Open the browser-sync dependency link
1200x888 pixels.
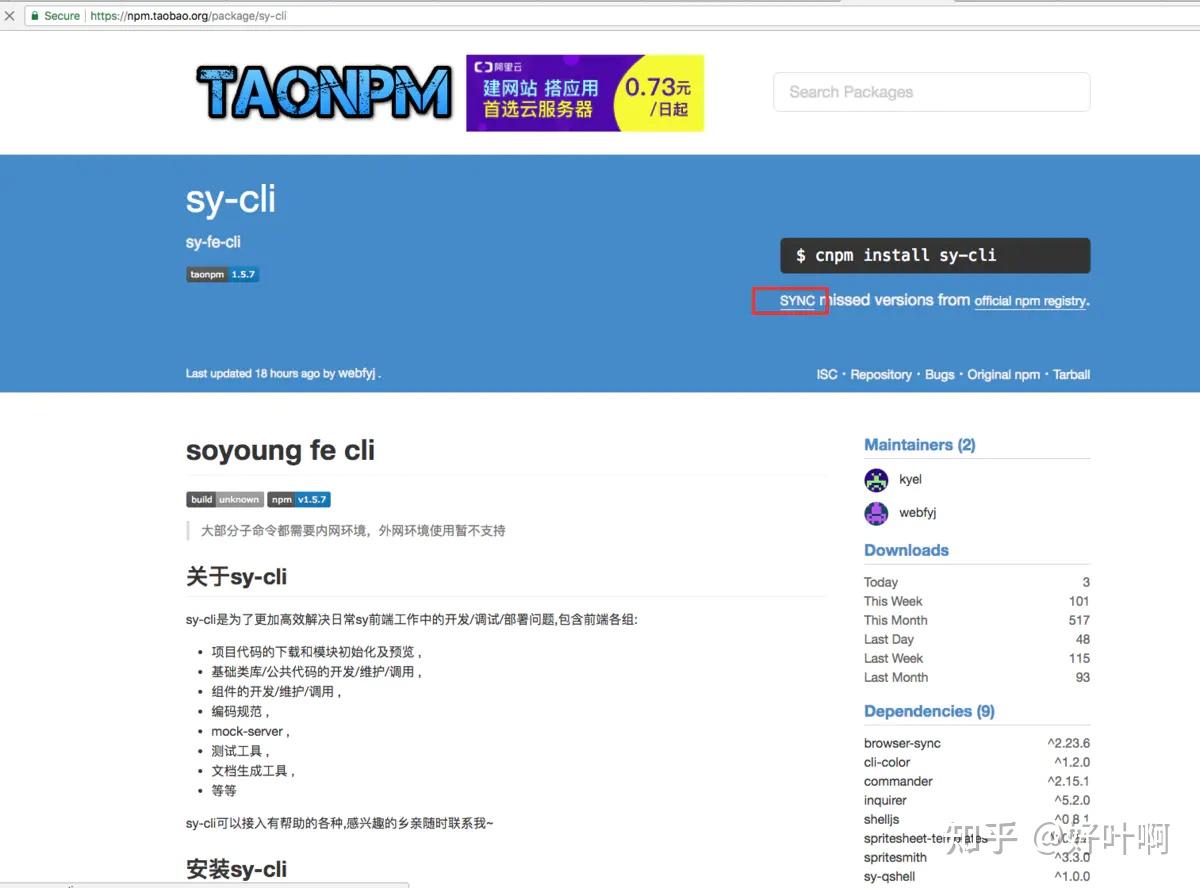[x=901, y=743]
